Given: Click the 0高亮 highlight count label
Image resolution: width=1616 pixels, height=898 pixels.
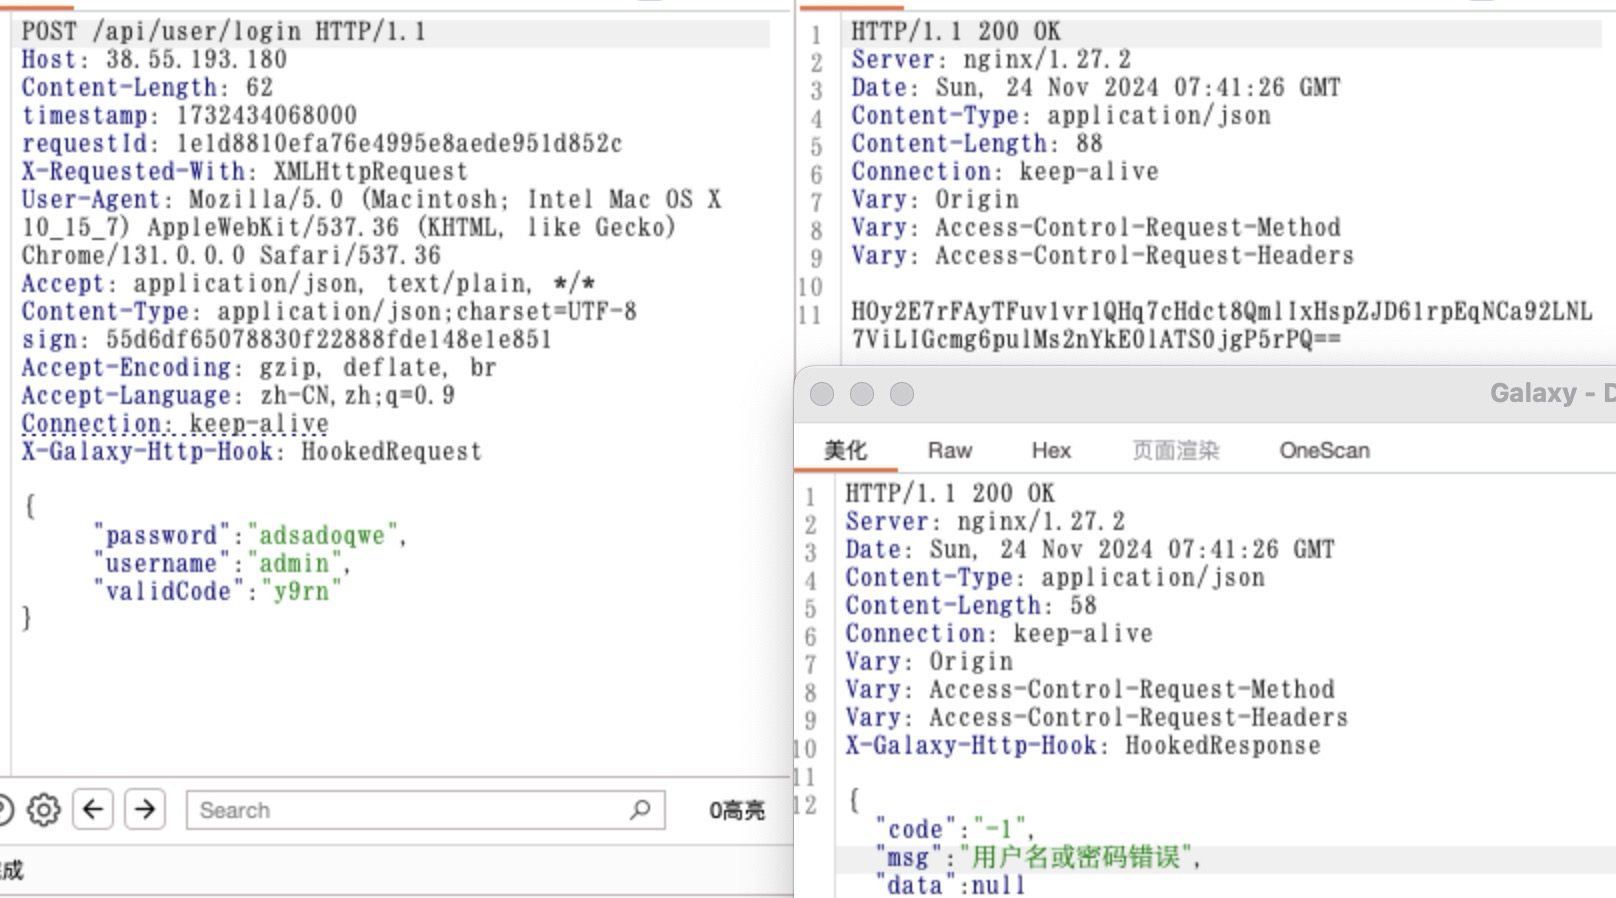Looking at the screenshot, I should (x=737, y=811).
